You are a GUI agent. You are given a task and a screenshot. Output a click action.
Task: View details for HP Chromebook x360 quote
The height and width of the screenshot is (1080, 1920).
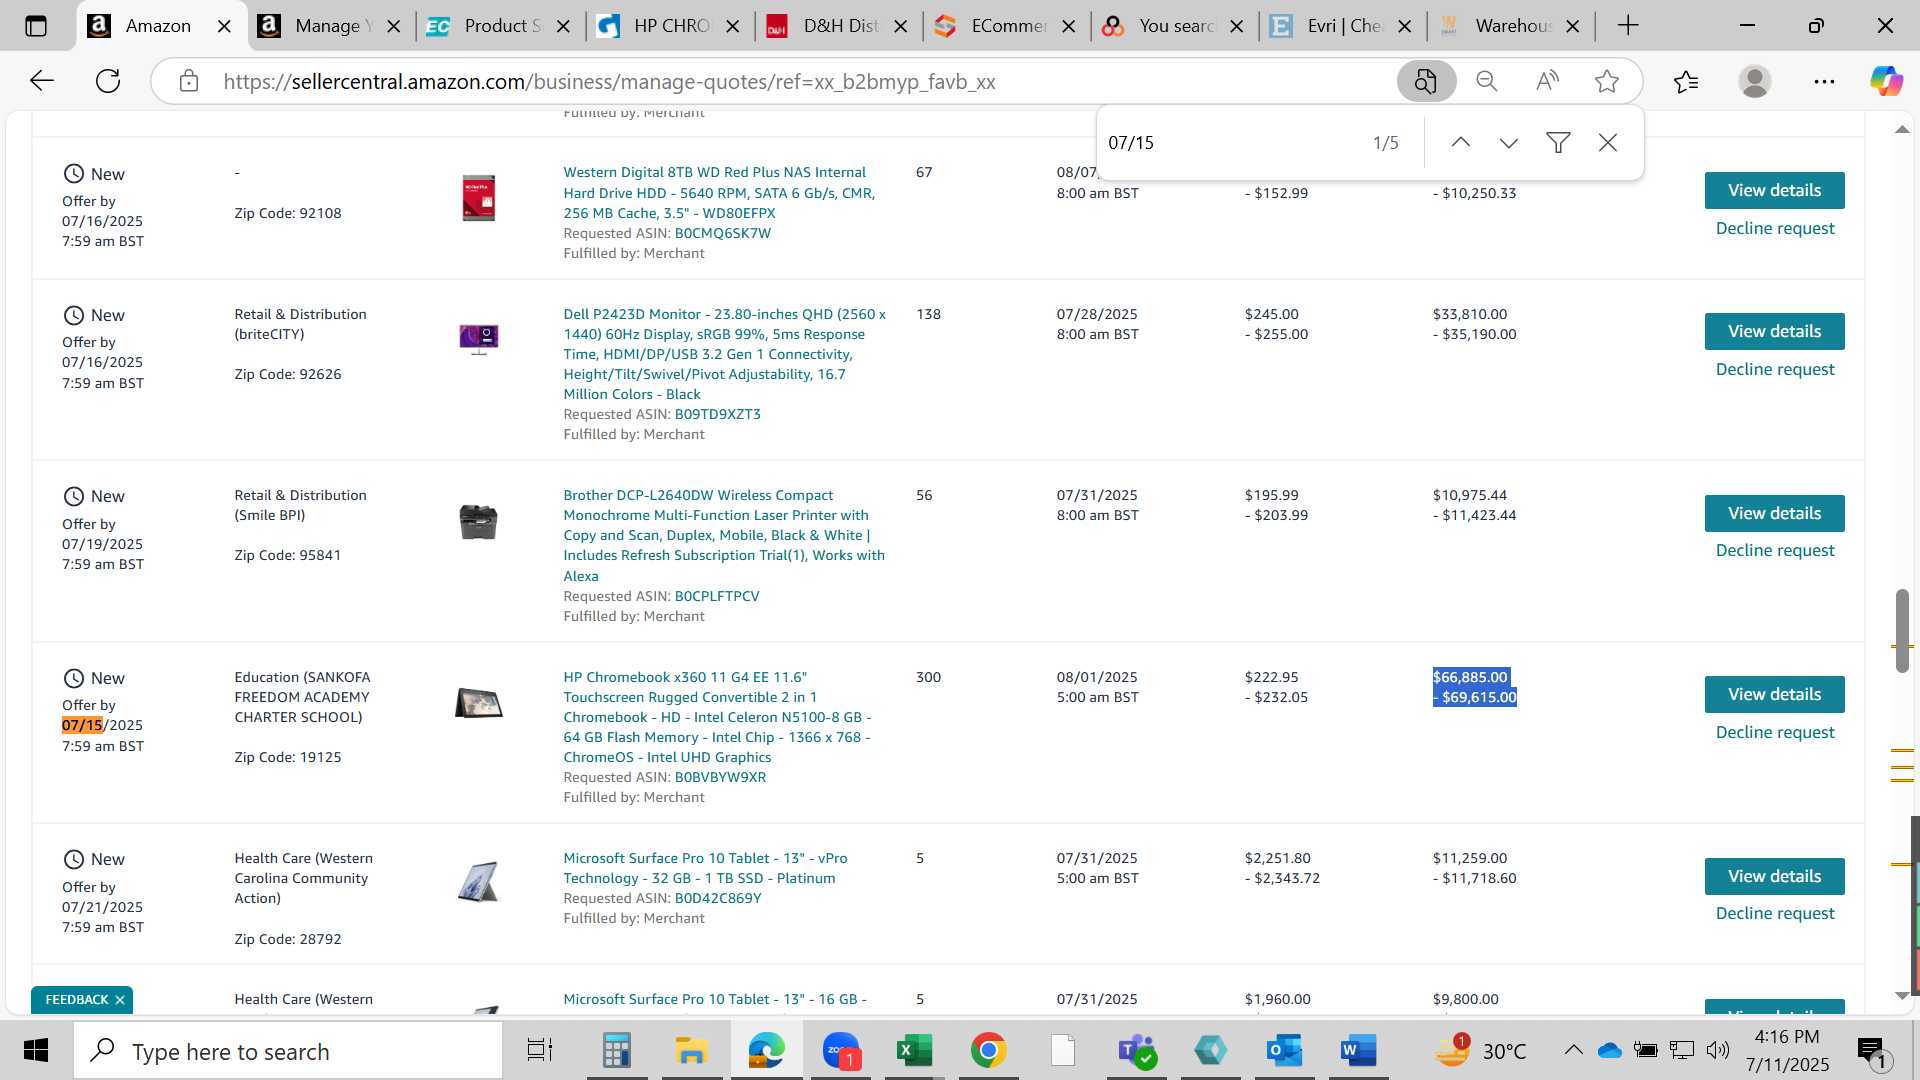(x=1774, y=694)
